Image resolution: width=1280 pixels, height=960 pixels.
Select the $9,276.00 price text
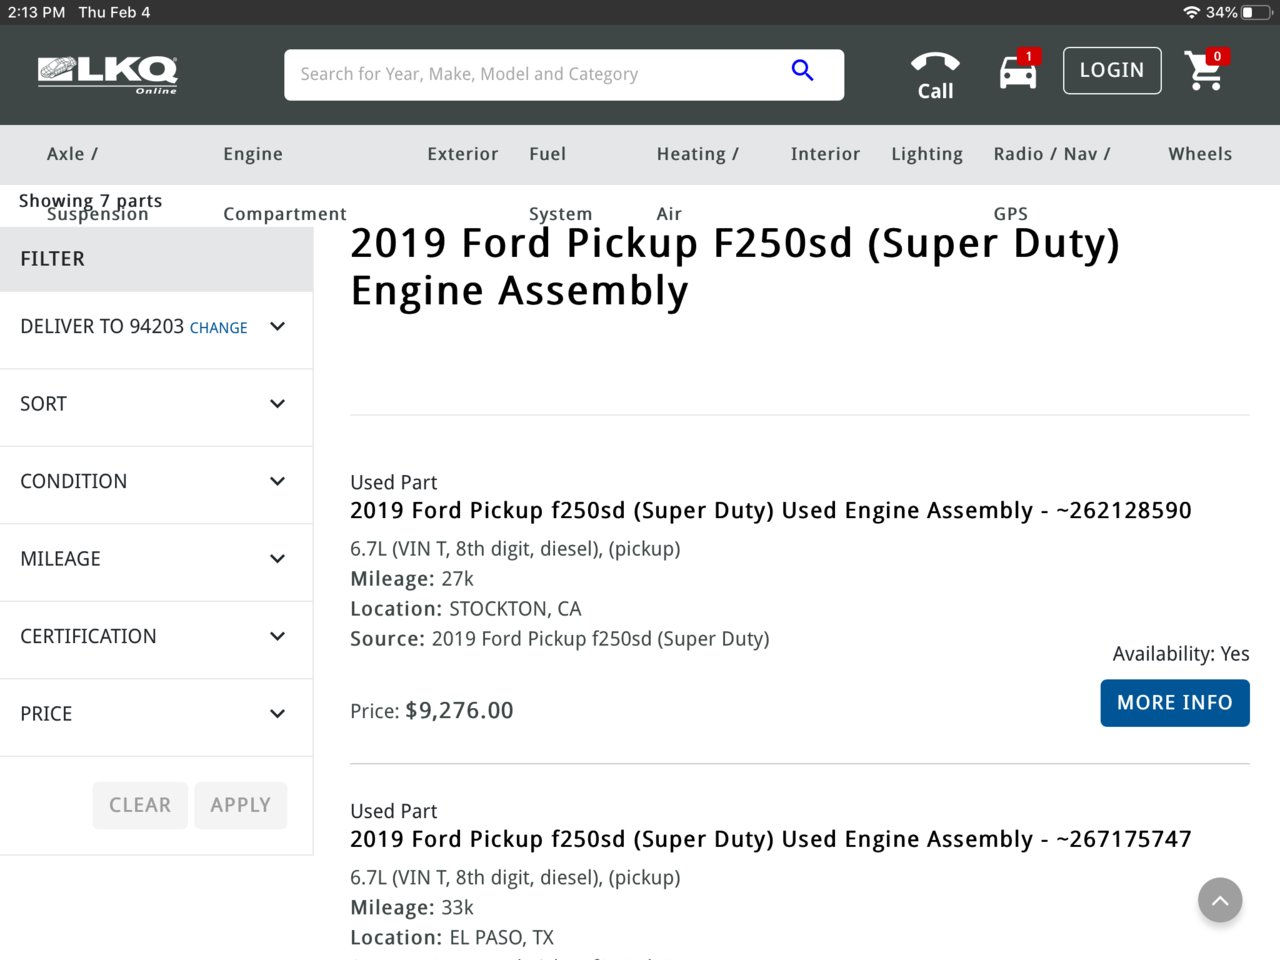[459, 711]
